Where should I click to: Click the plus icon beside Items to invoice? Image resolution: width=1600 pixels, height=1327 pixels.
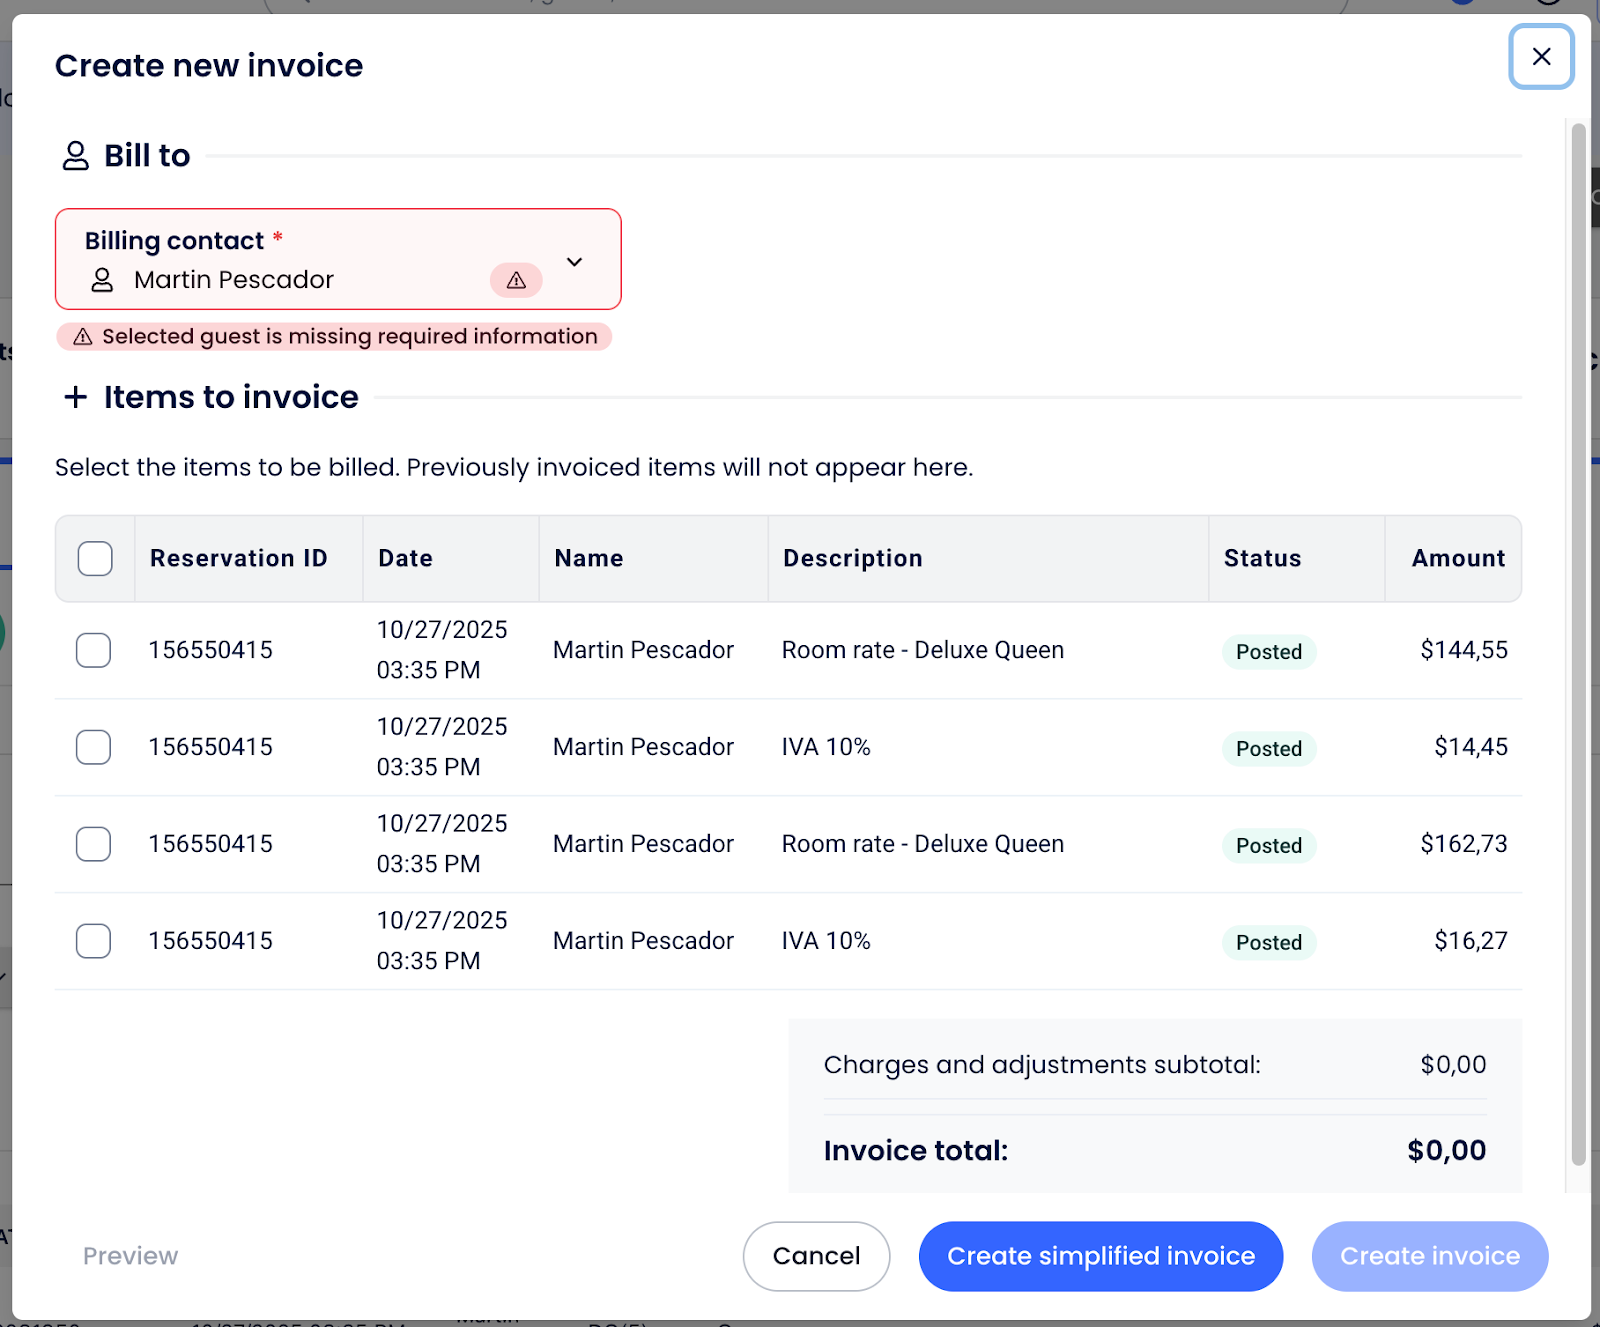pos(76,397)
